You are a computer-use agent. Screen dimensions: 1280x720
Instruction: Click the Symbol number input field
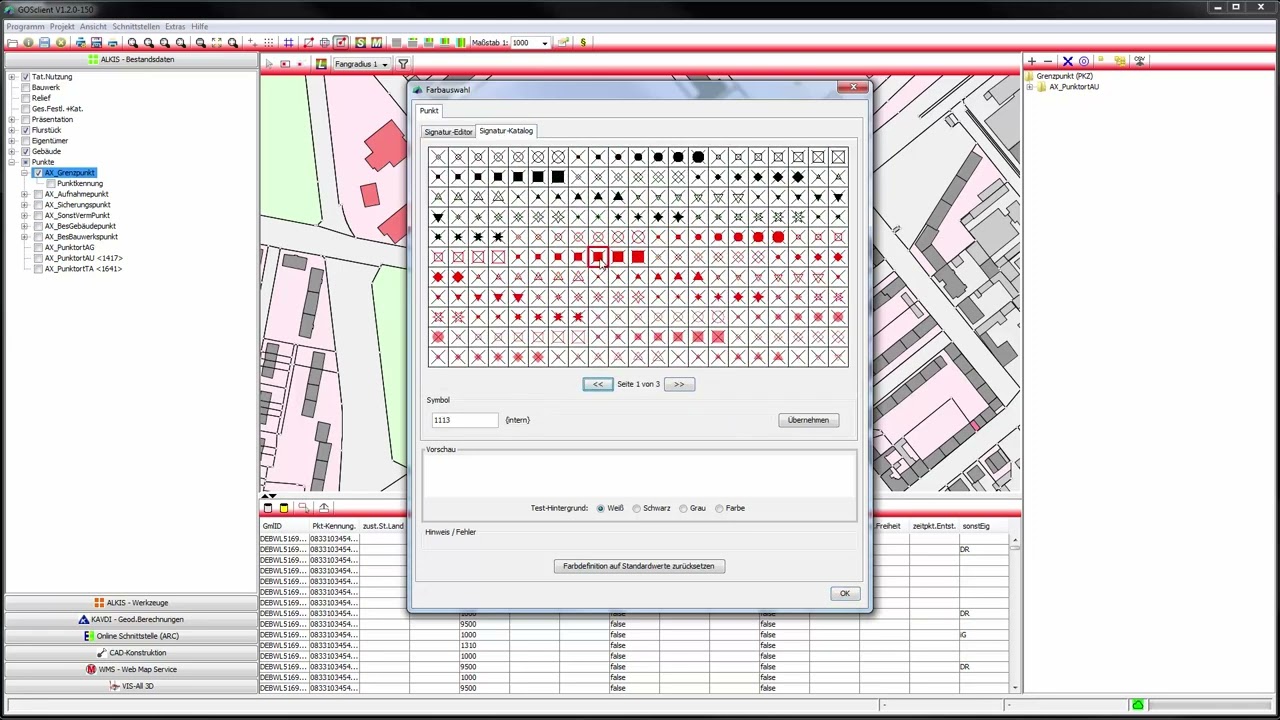point(464,420)
